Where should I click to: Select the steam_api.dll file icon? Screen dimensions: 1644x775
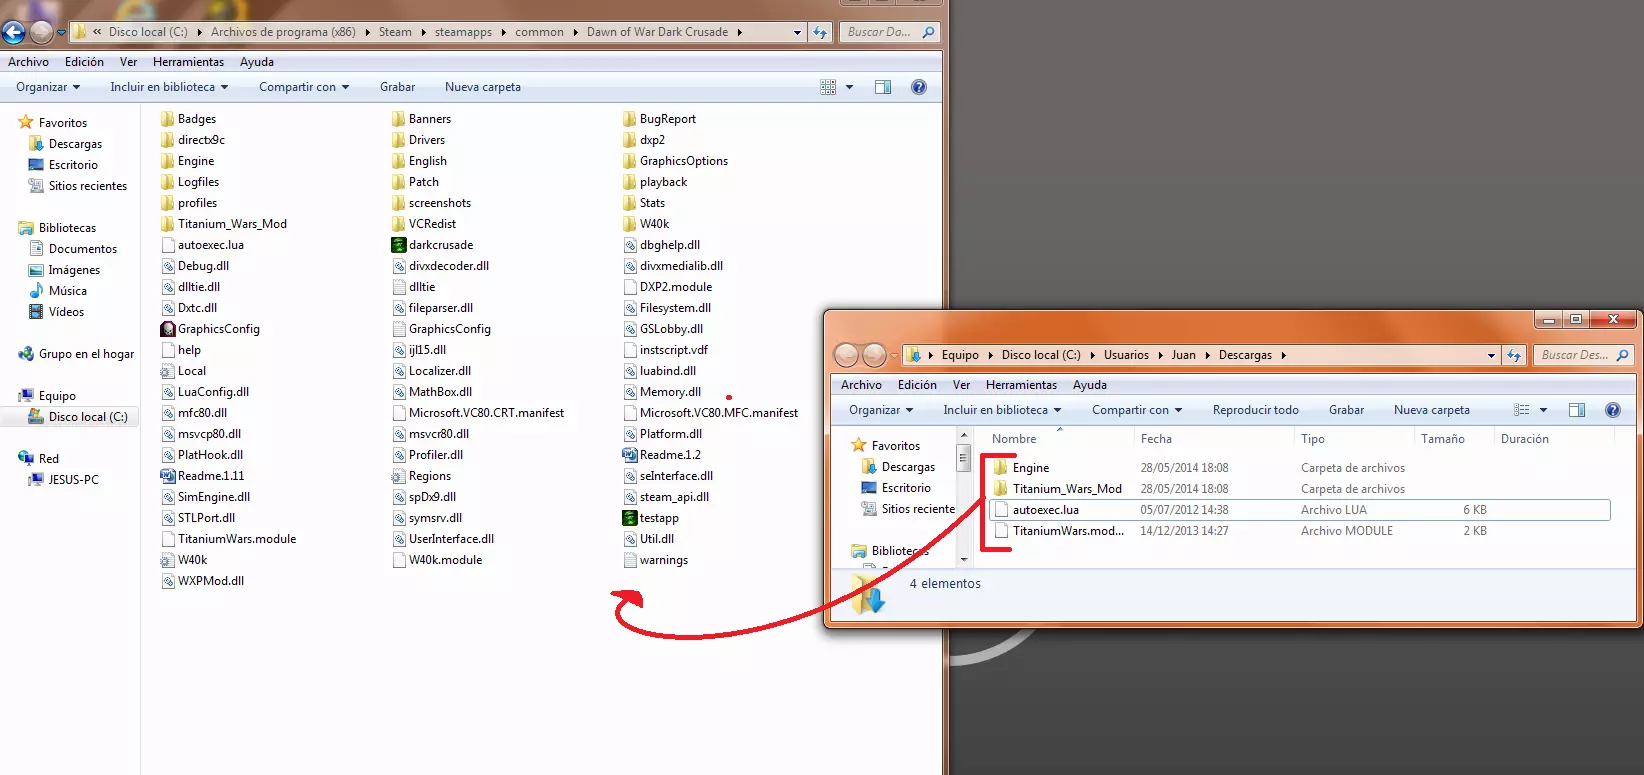629,497
